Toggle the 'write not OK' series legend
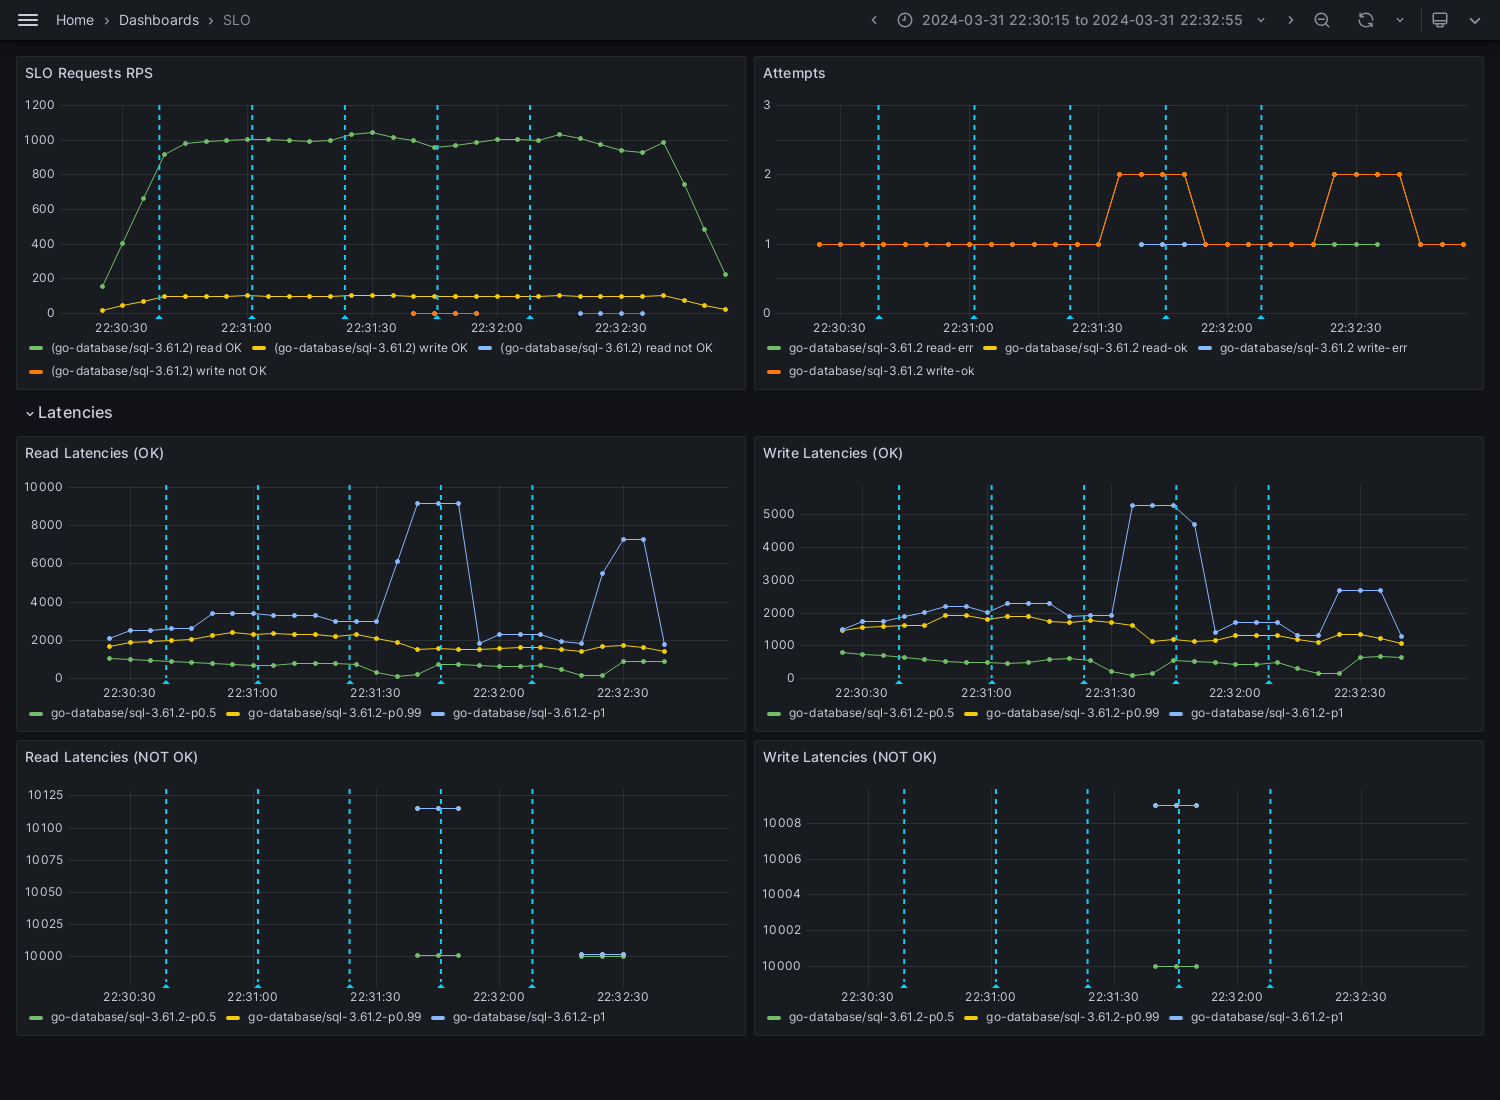This screenshot has width=1500, height=1100. click(x=159, y=371)
